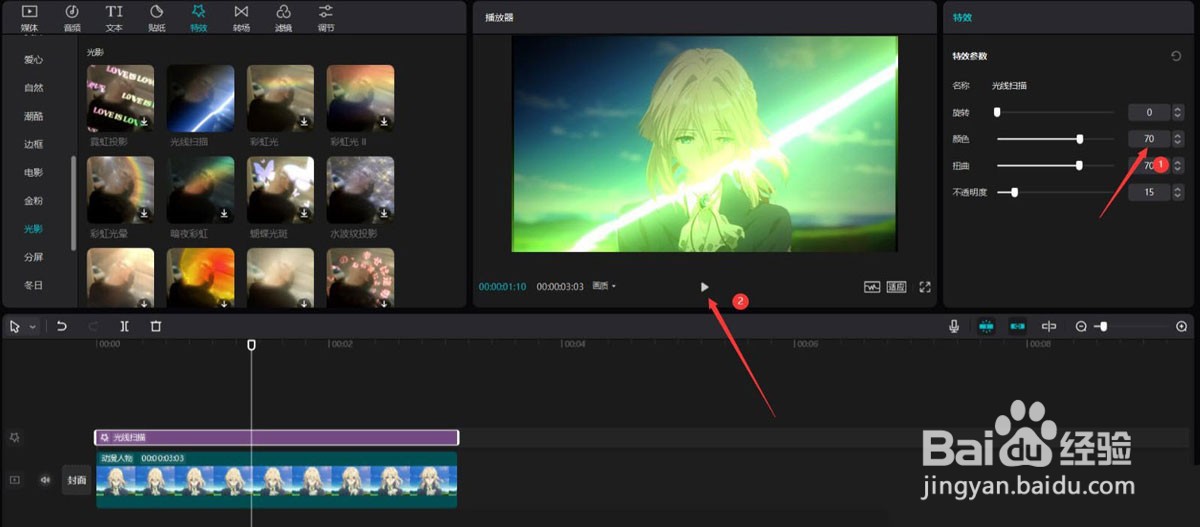The image size is (1200, 527).
Task: Zoom in the timeline
Action: [x=1181, y=327]
